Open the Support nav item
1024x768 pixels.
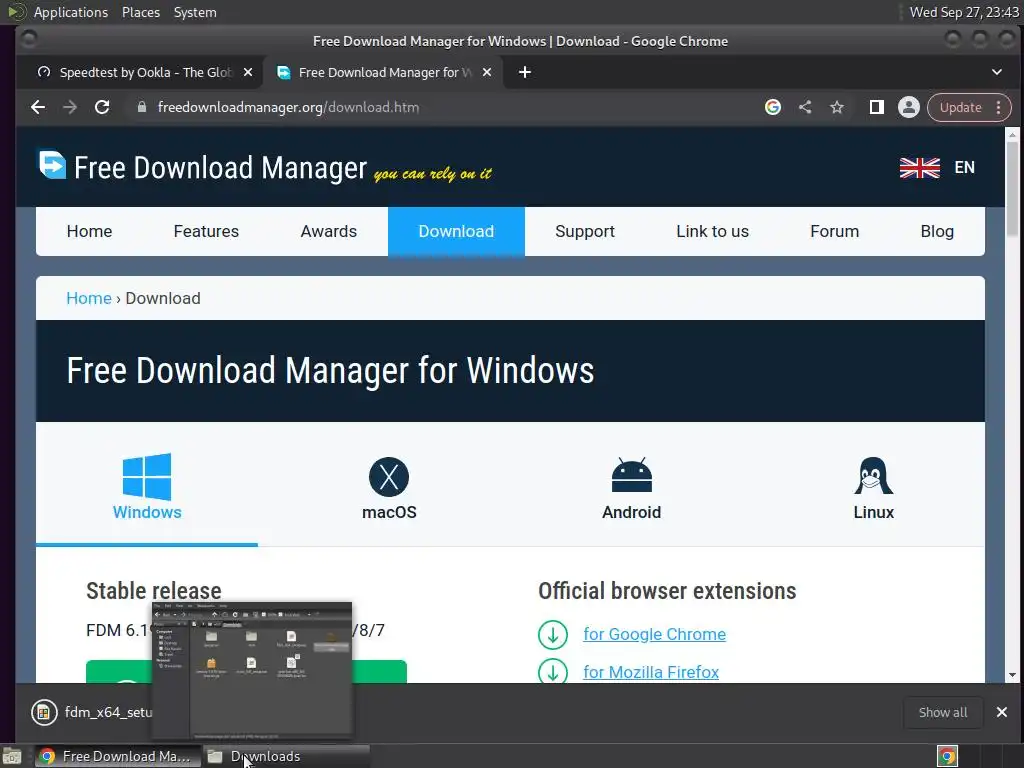pyautogui.click(x=584, y=231)
